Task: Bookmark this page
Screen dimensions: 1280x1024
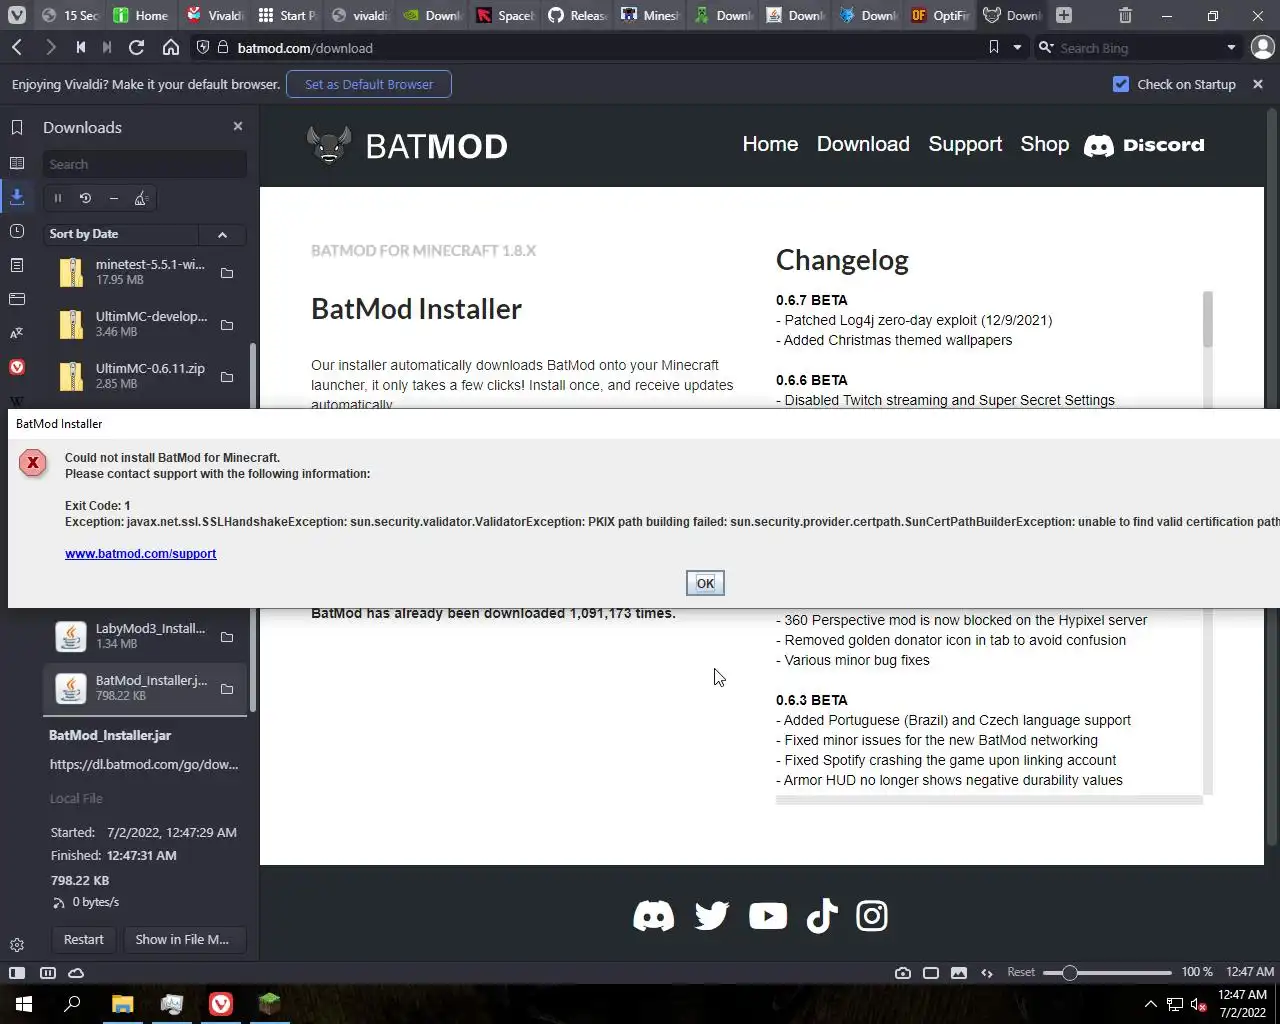Action: (x=993, y=47)
